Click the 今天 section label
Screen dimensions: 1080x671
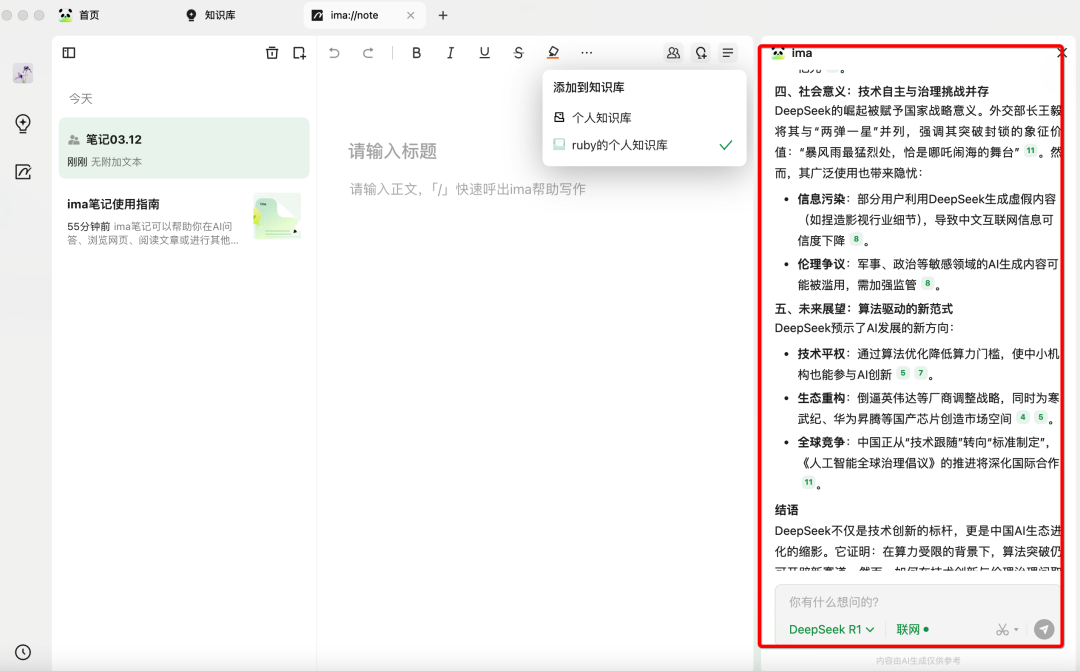81,99
